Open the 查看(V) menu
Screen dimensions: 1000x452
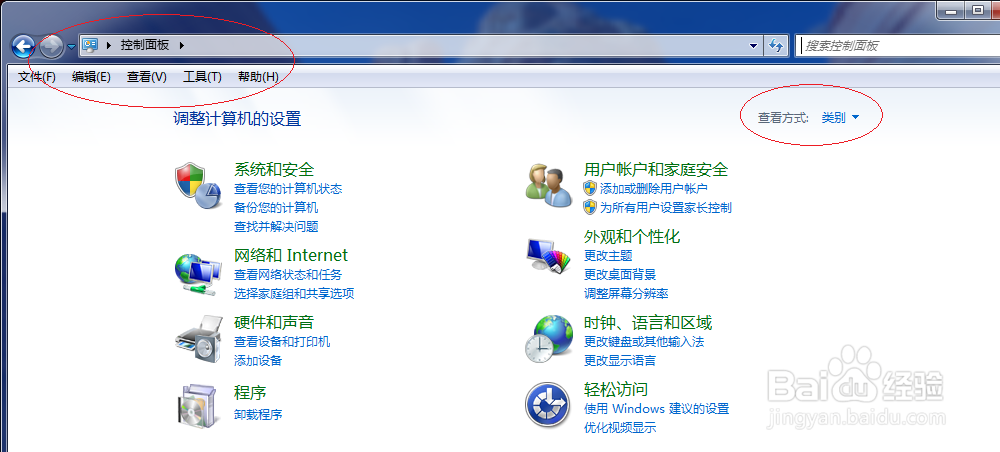pyautogui.click(x=147, y=77)
